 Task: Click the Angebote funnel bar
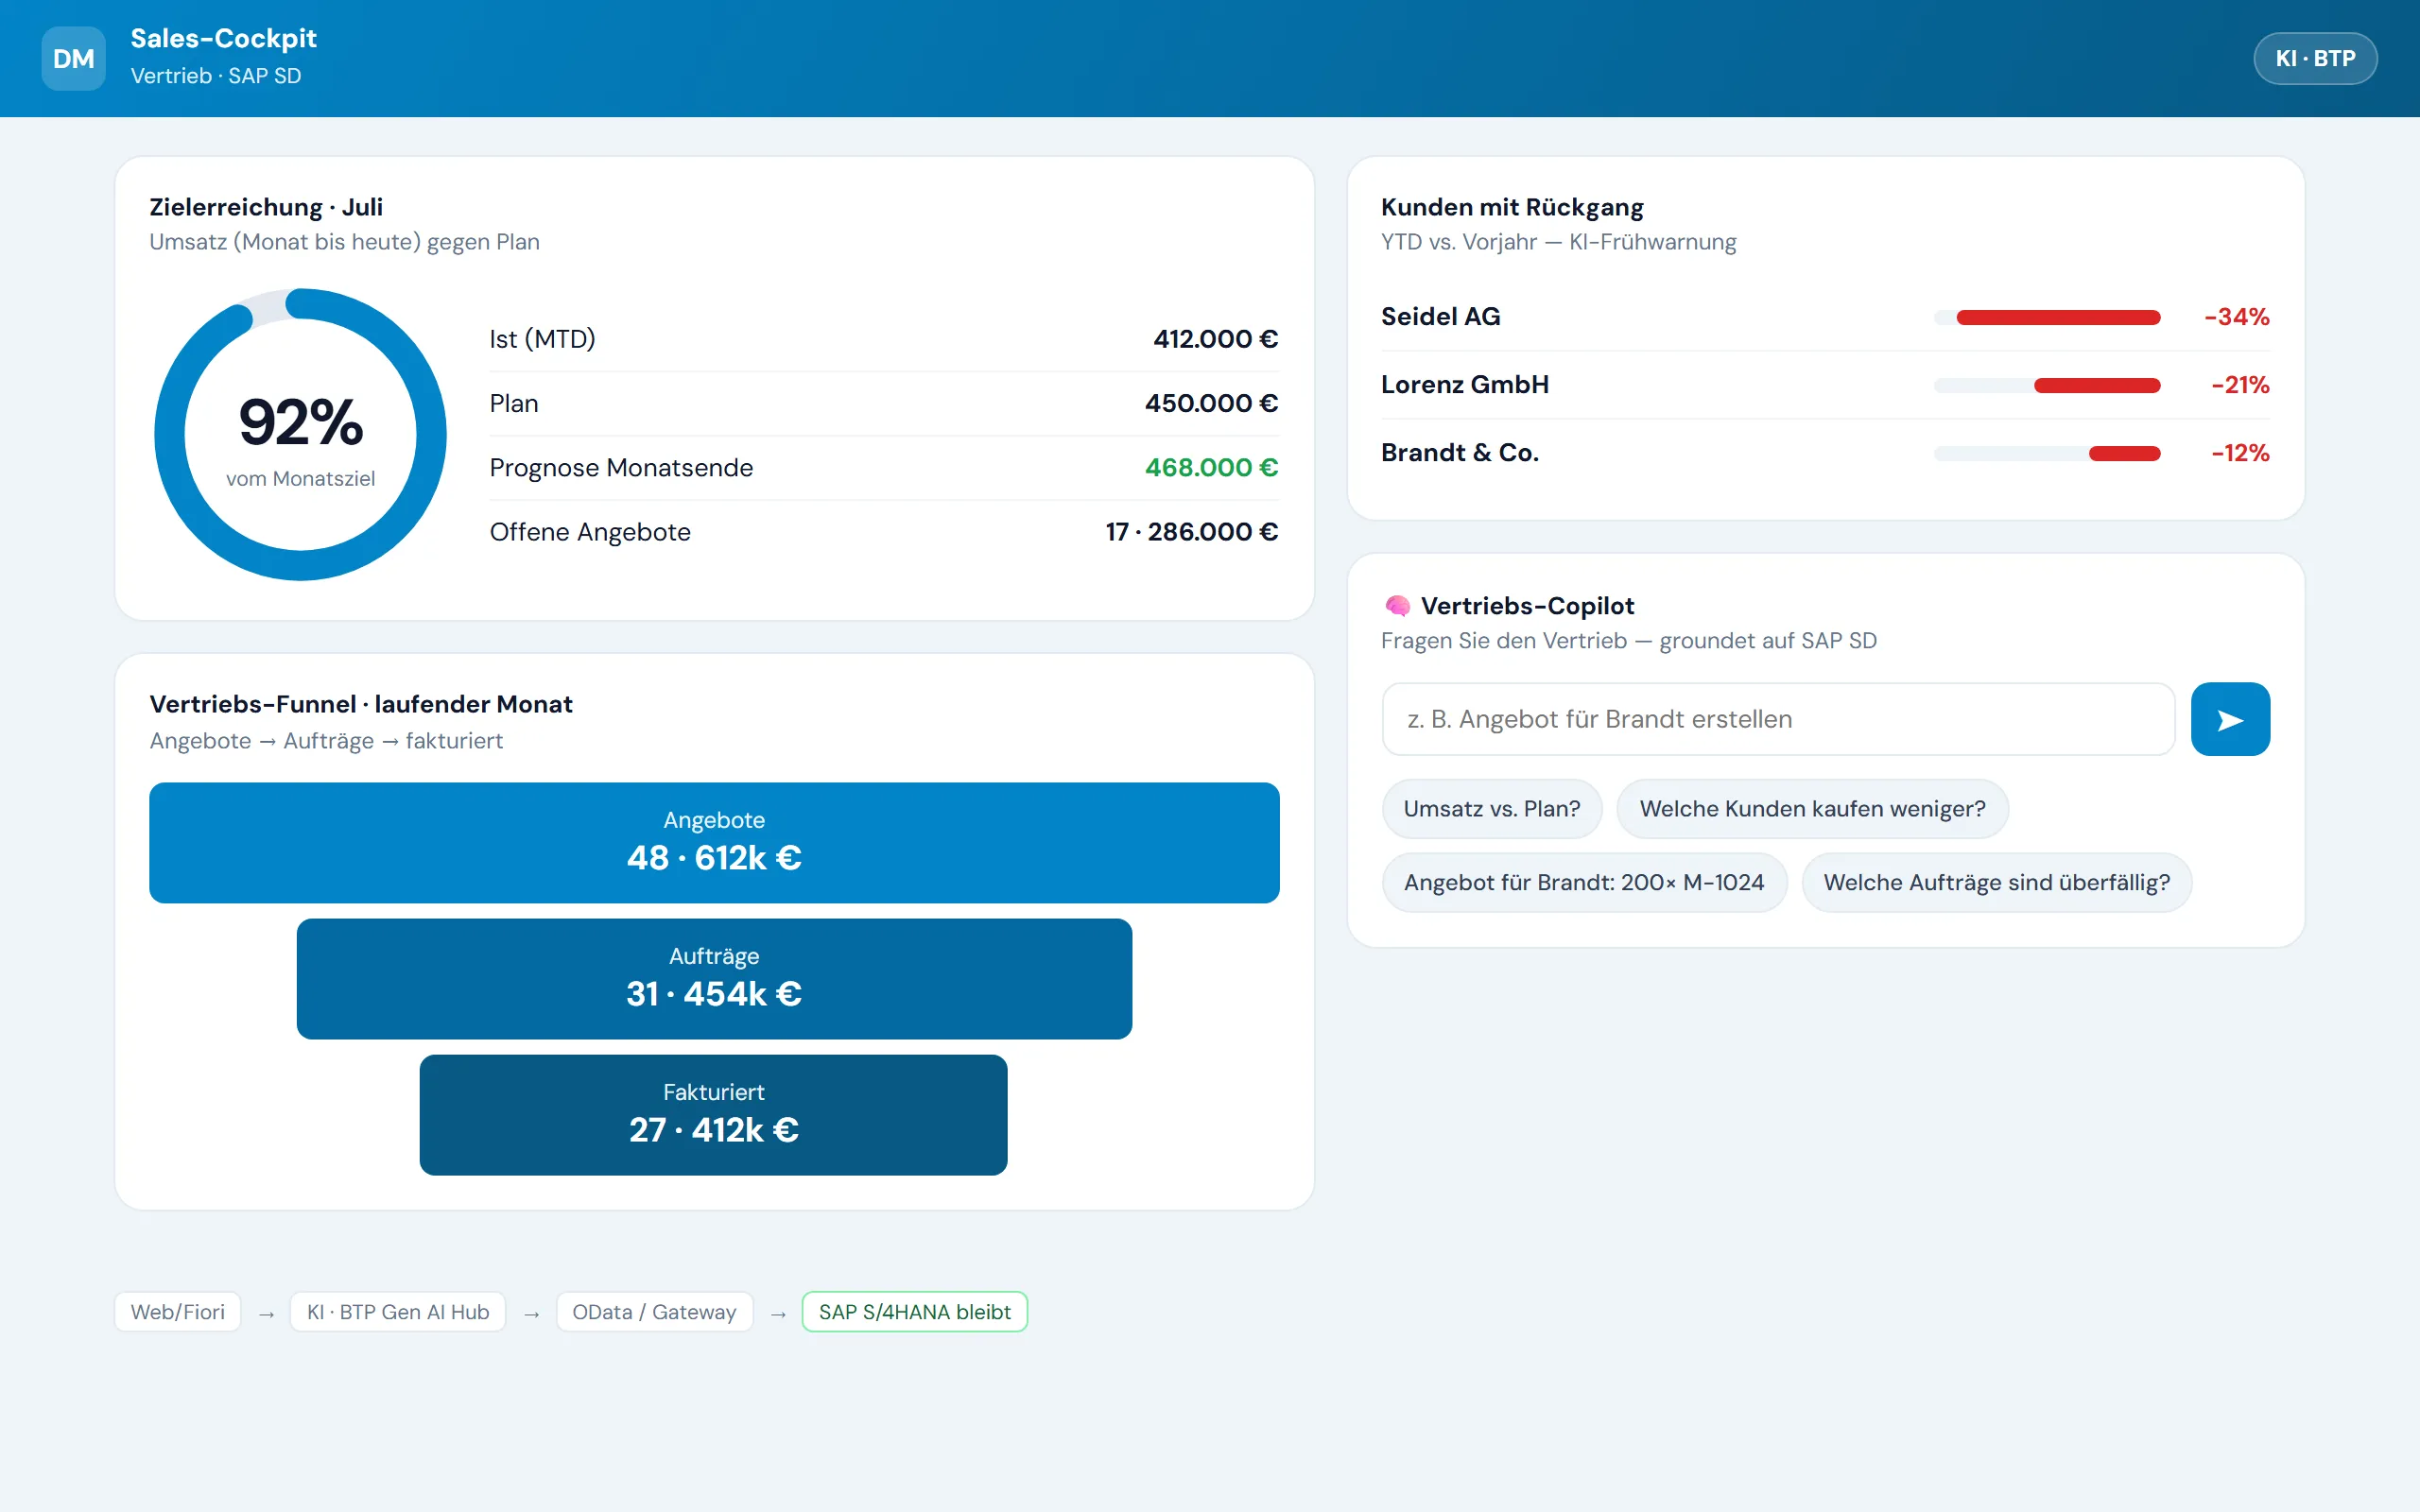tap(714, 843)
